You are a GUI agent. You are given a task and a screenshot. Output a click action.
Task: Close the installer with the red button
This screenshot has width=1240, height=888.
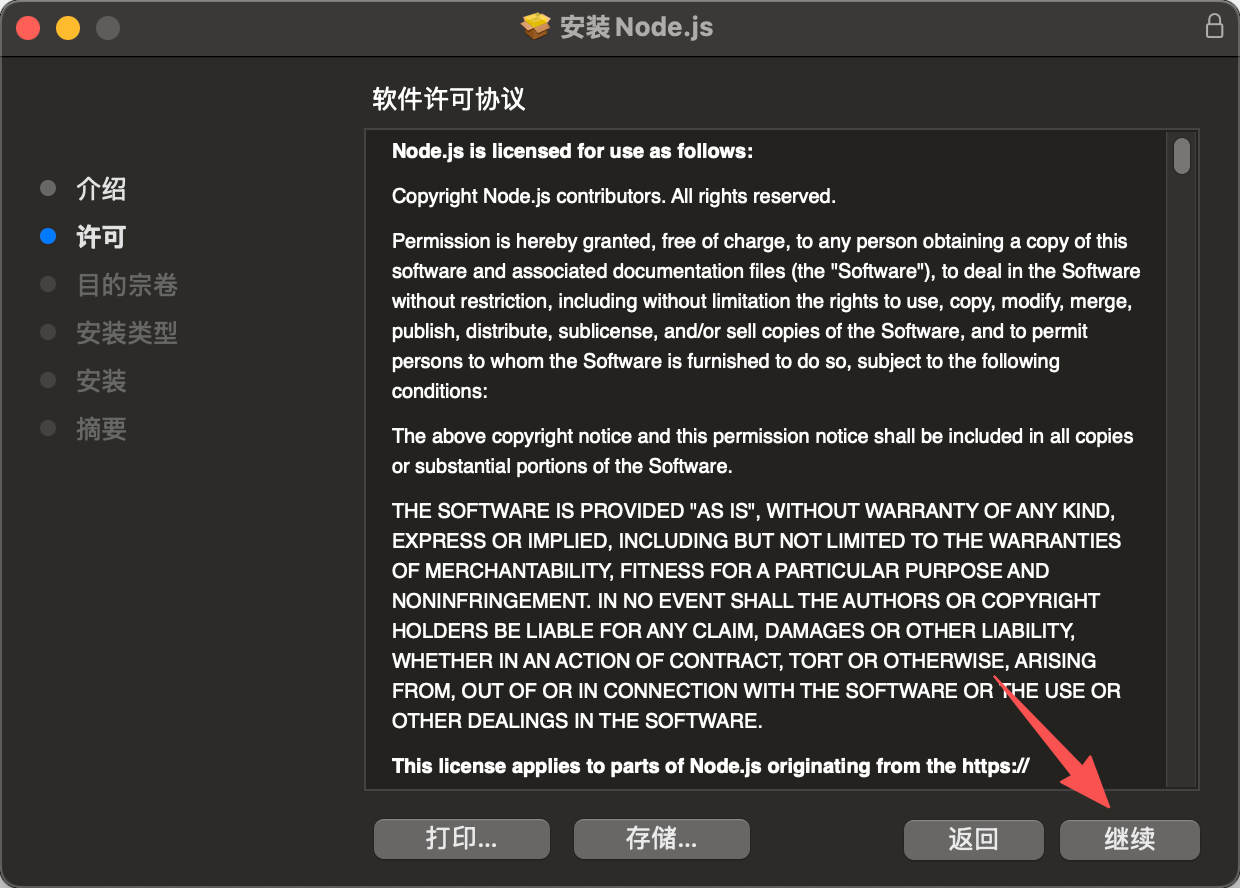28,28
